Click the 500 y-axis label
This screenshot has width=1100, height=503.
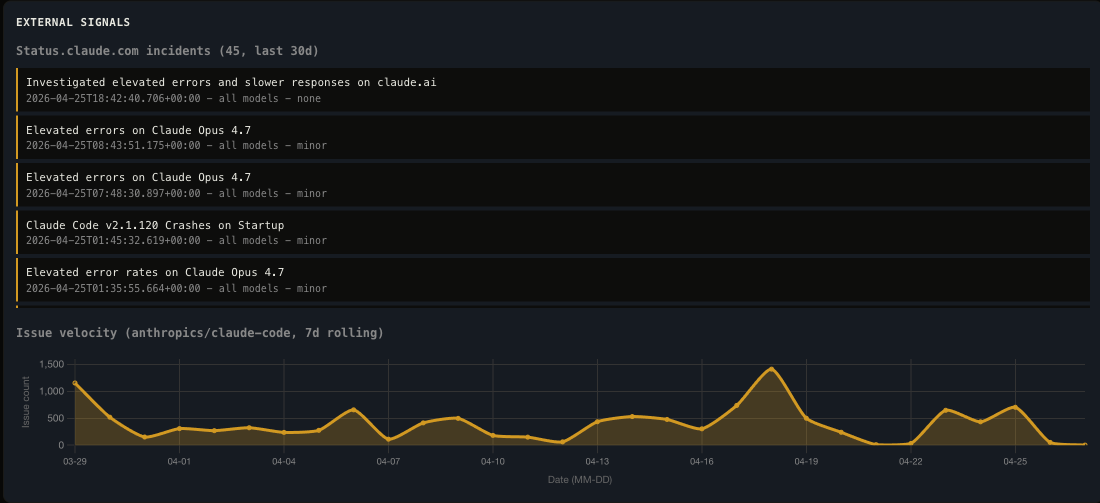pos(56,418)
